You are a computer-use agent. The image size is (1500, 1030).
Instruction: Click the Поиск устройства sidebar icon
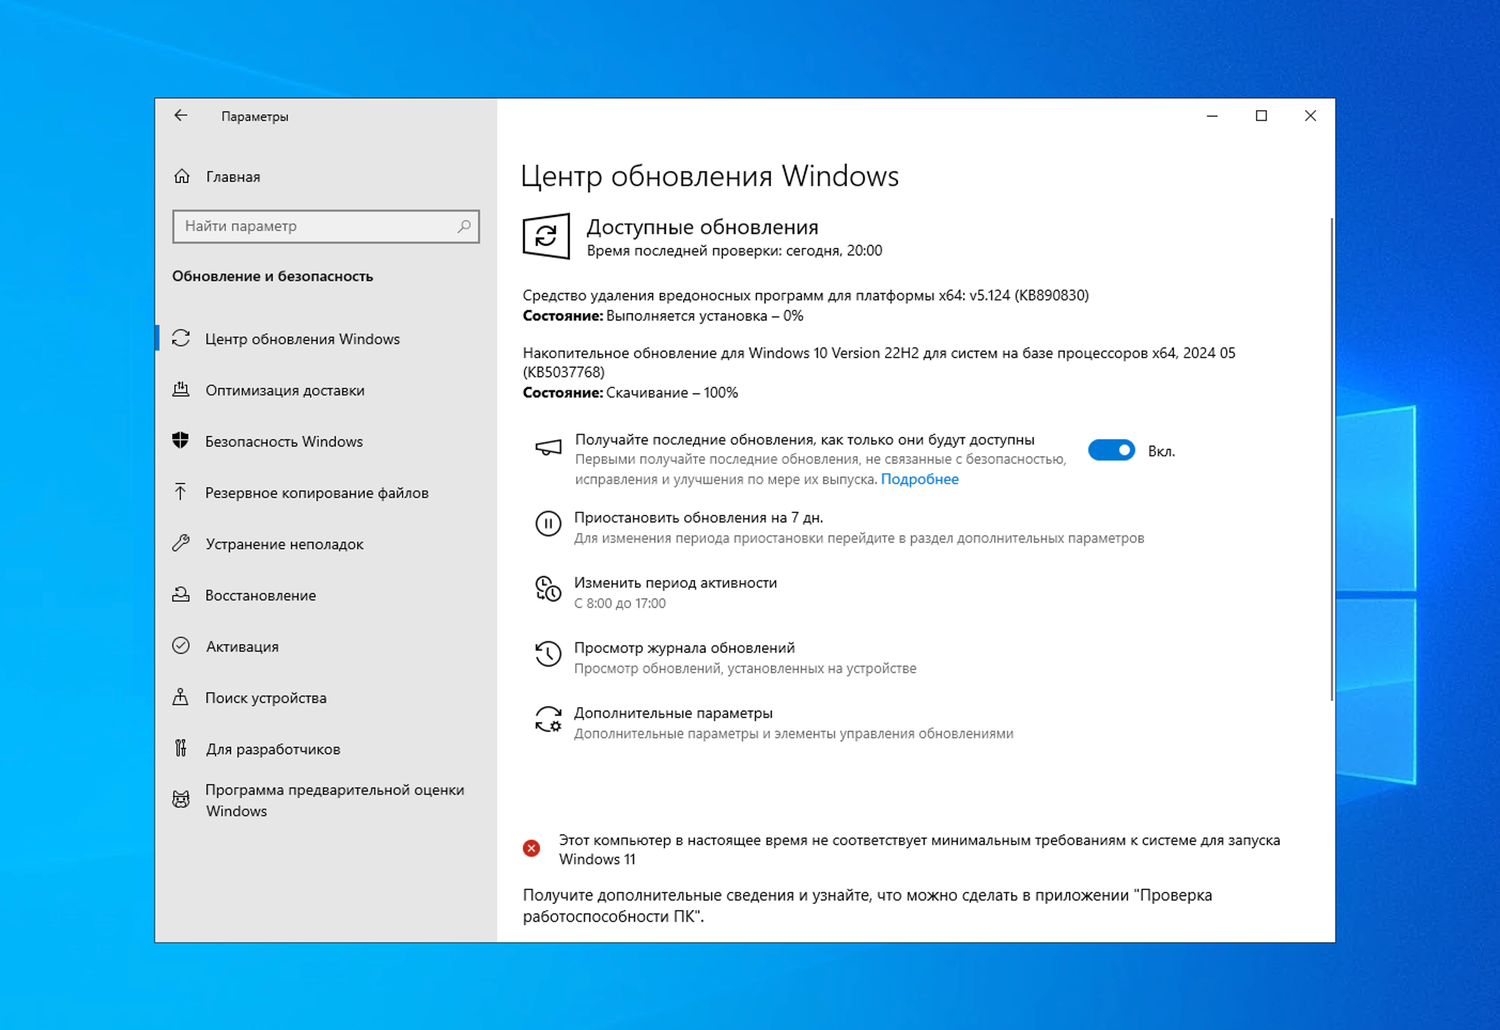click(x=181, y=697)
